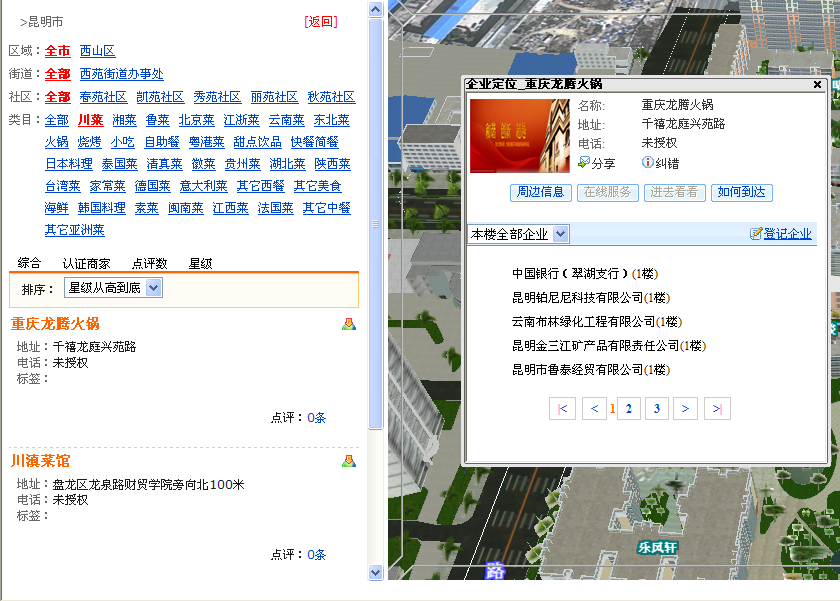Select 昆明金三江矿产品有限责任公司 entry
840x601 pixels.
click(609, 346)
